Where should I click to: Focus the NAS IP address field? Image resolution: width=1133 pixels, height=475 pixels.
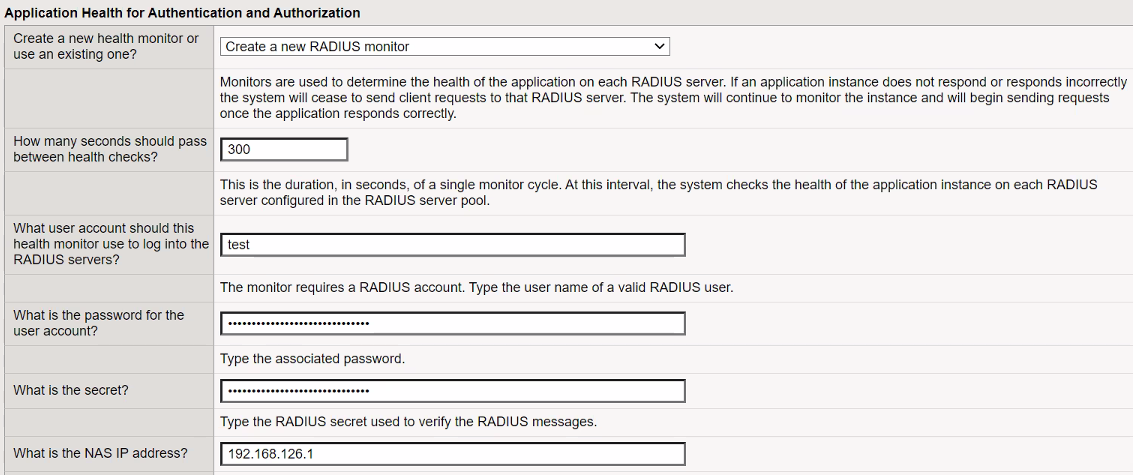[452, 454]
